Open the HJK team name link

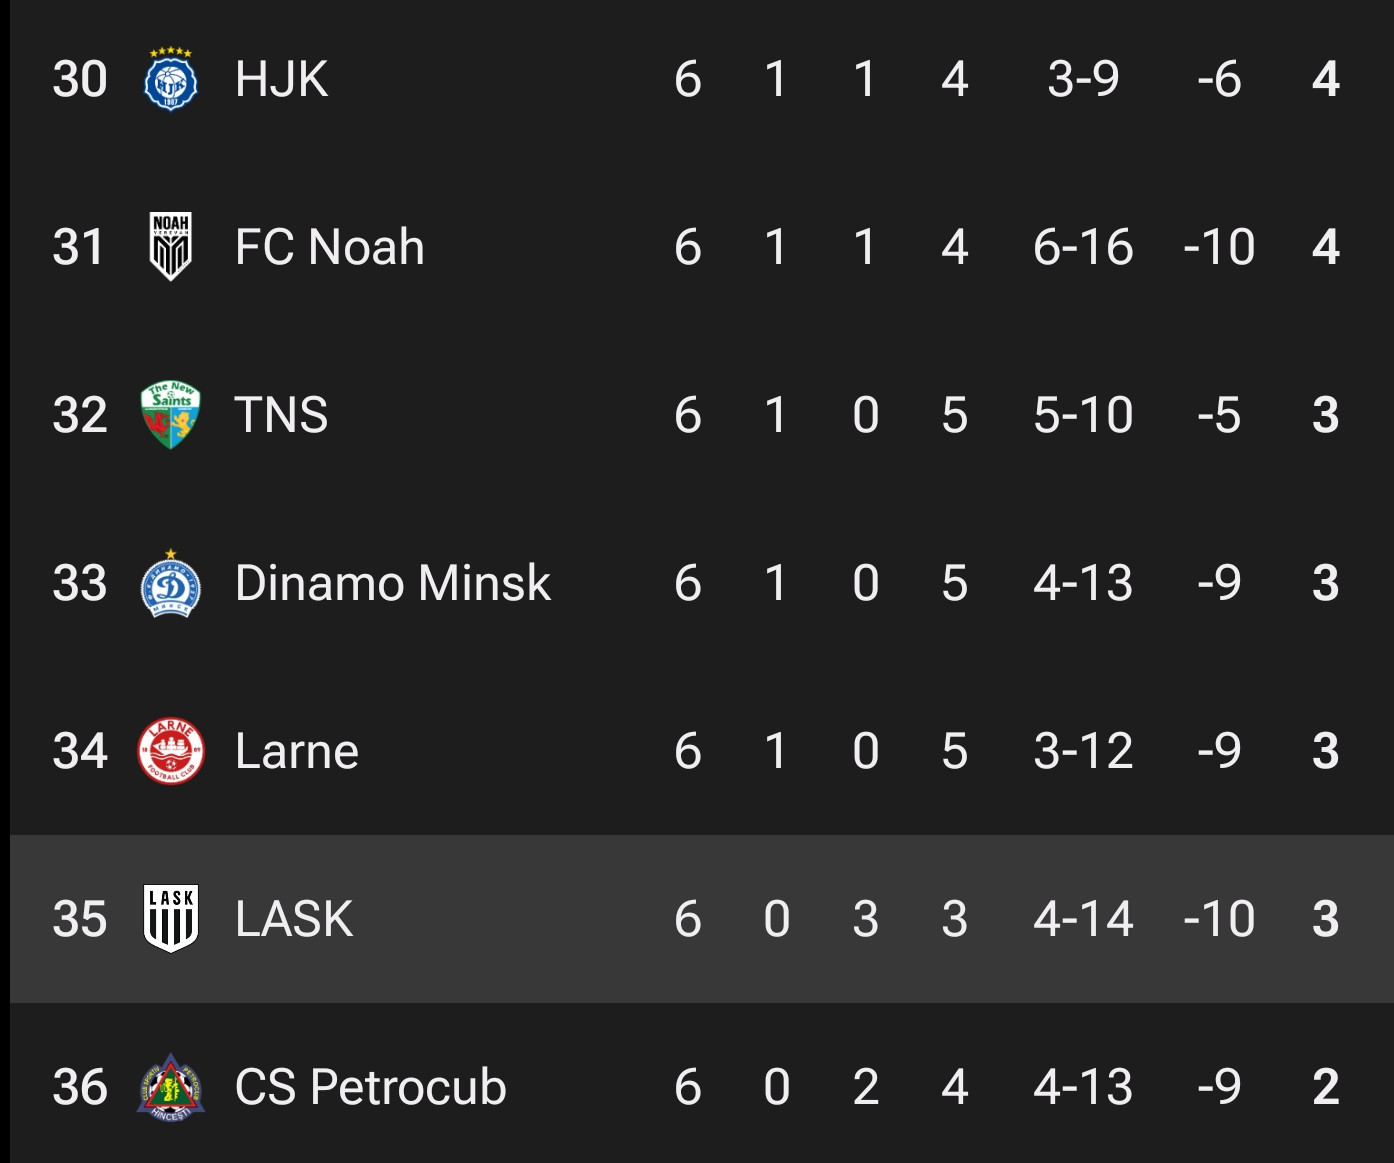(x=281, y=79)
